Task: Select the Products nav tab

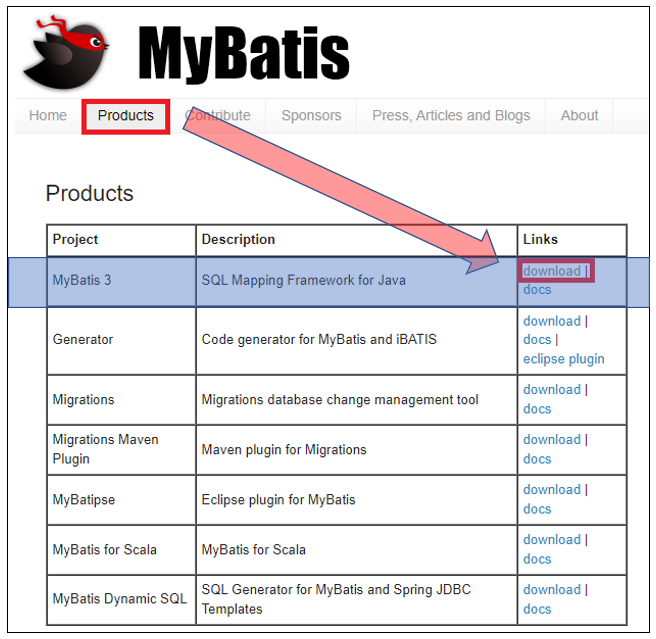Action: tap(126, 115)
